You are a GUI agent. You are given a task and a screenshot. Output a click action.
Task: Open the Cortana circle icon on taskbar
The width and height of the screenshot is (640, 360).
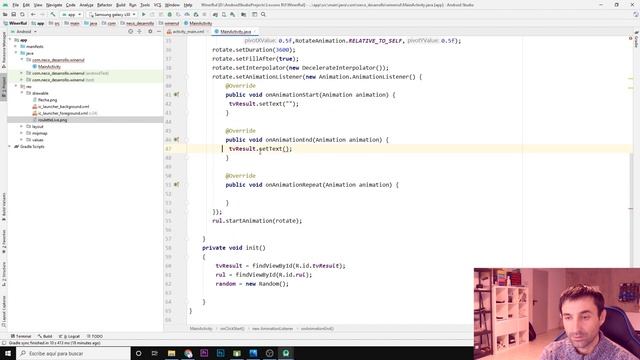(x=138, y=353)
